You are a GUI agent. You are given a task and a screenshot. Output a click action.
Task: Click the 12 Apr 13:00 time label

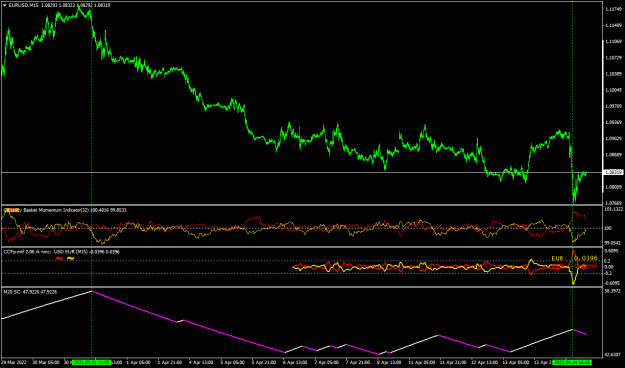coord(484,362)
